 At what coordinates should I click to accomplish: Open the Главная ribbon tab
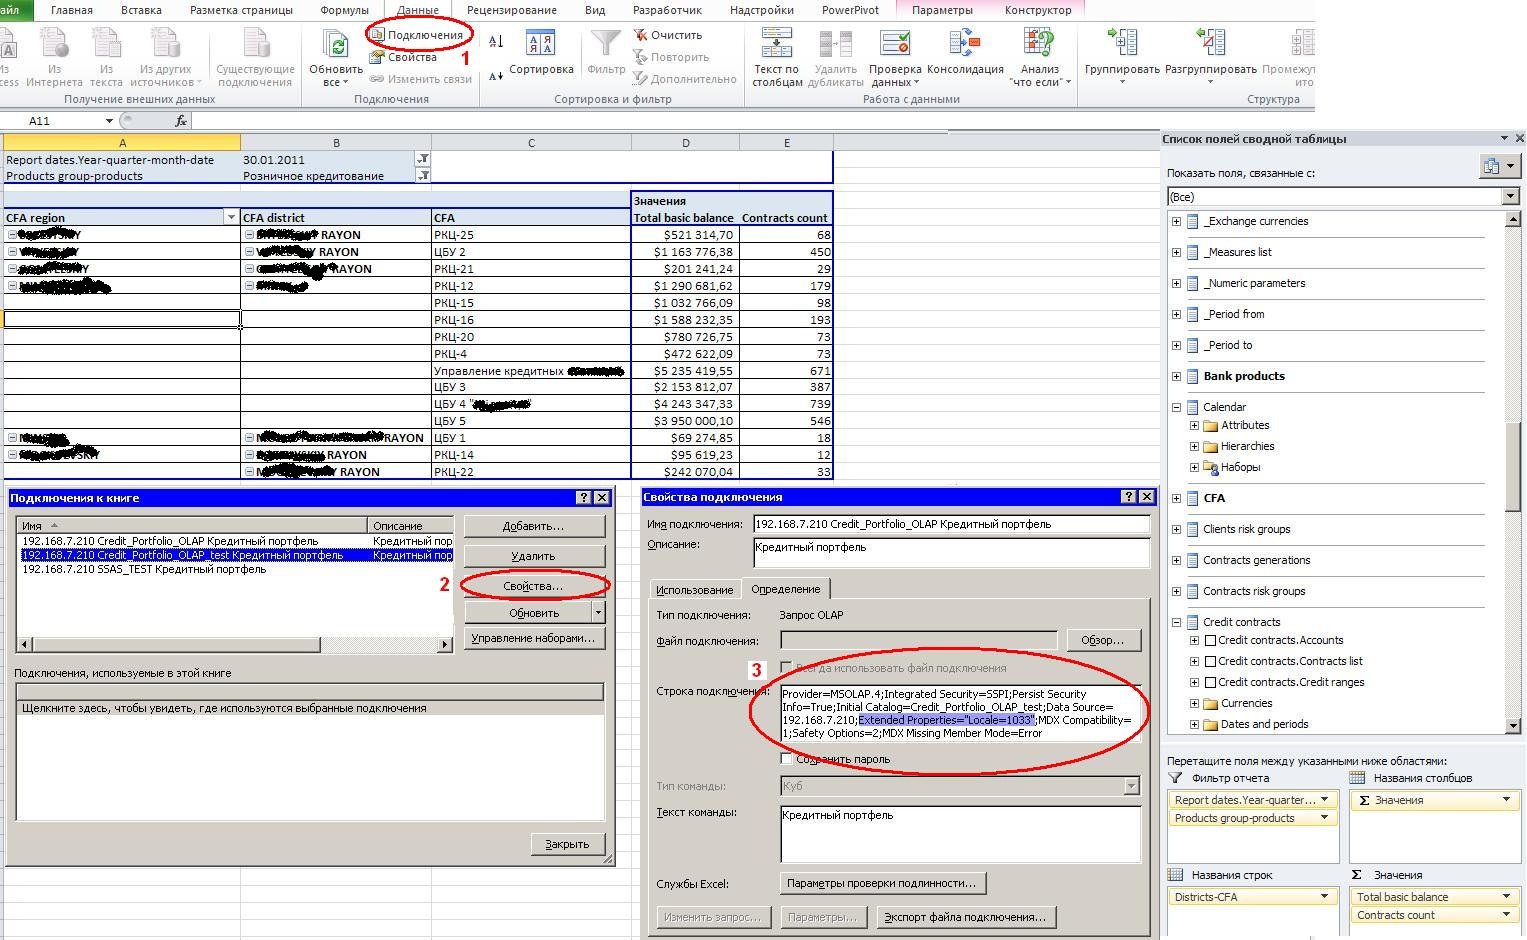coord(71,10)
